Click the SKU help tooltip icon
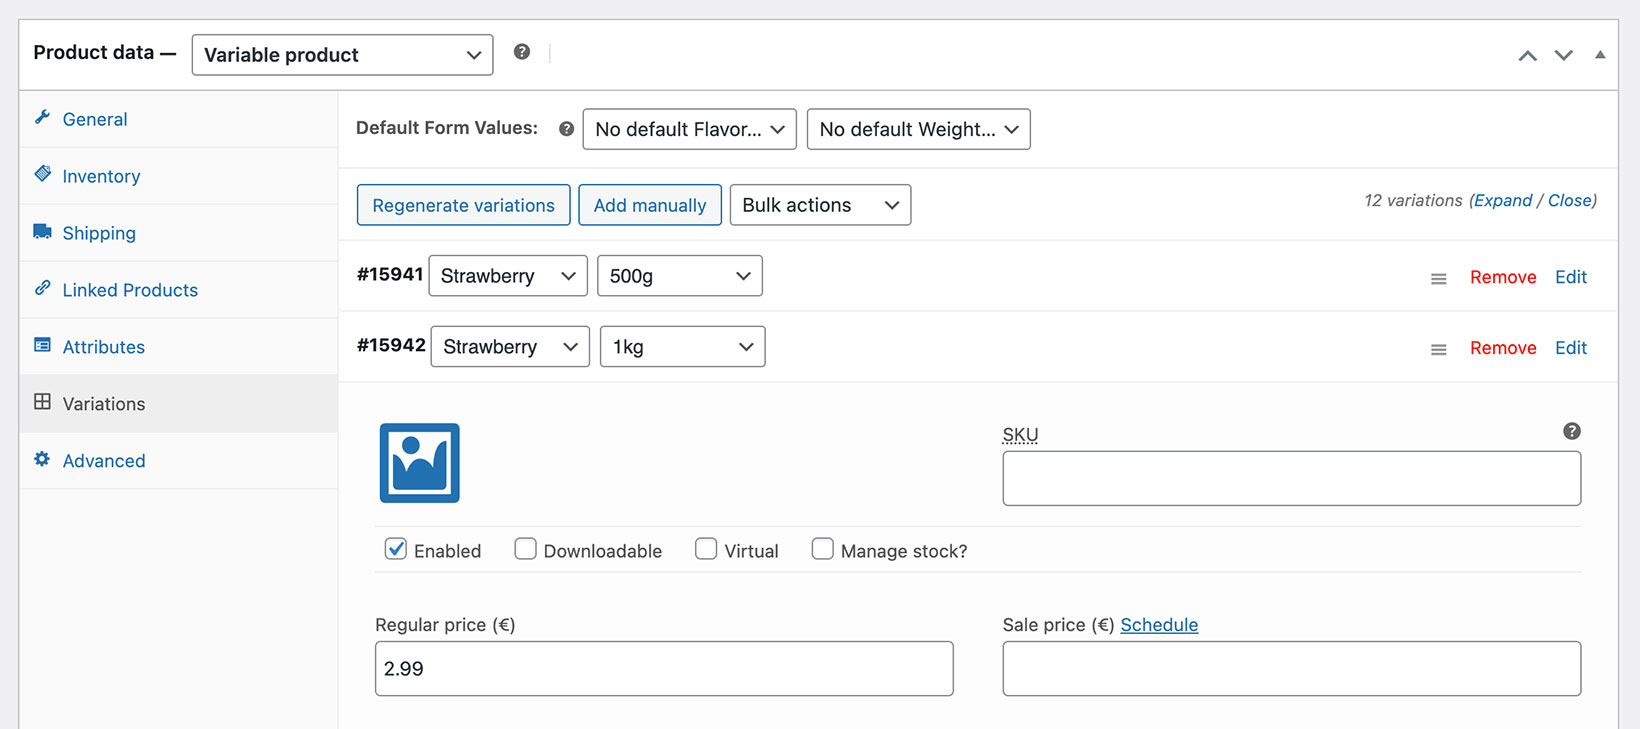Viewport: 1640px width, 729px height. click(1572, 431)
